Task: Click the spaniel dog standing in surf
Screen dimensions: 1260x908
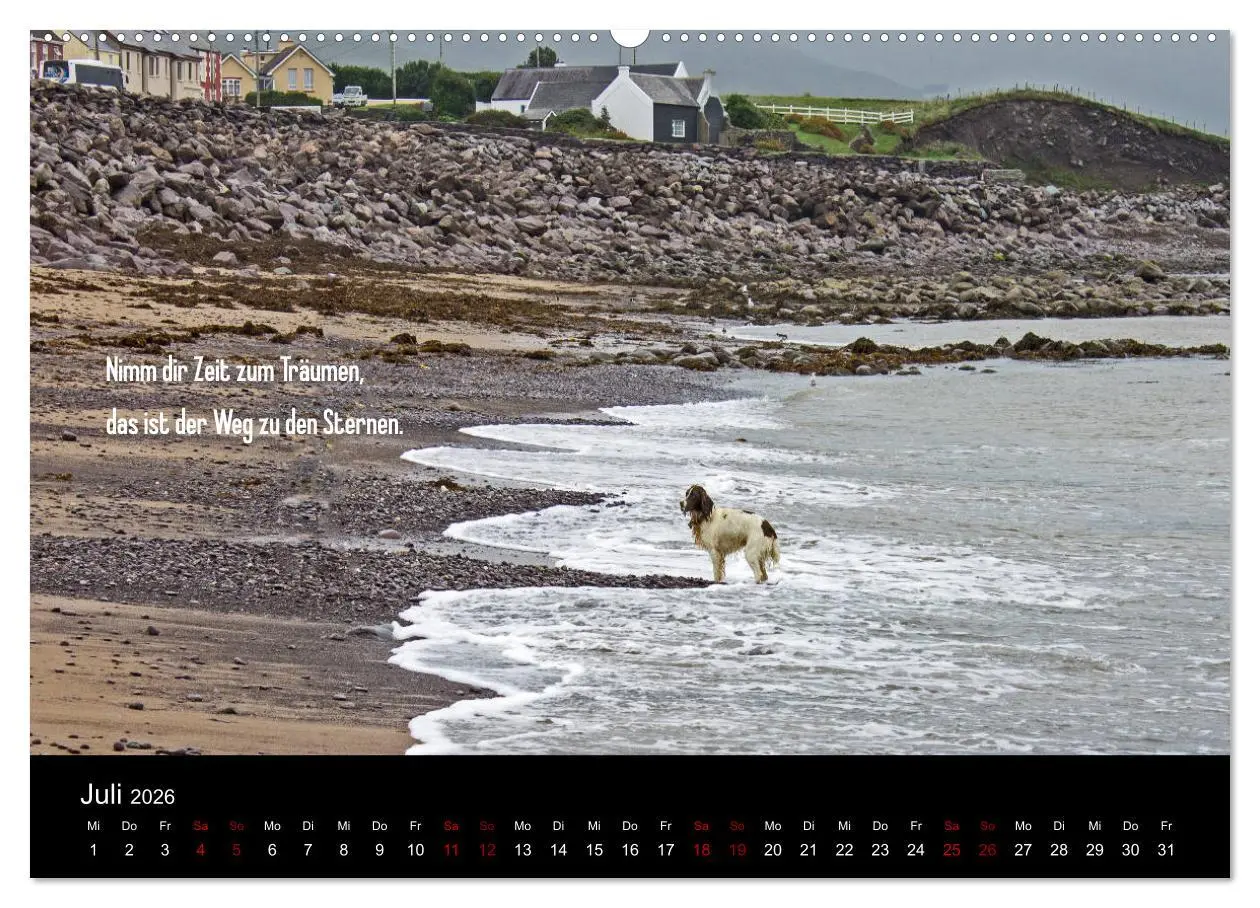Action: point(730,531)
